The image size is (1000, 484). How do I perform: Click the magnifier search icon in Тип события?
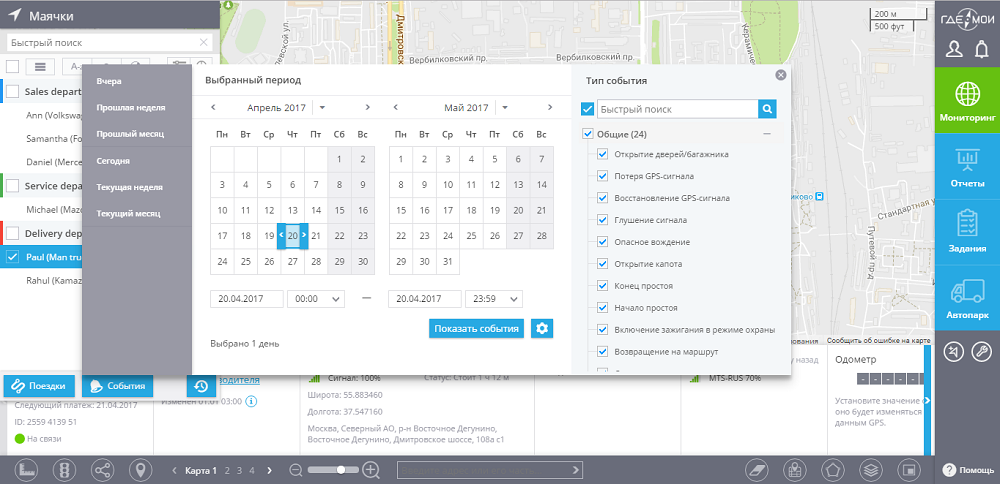767,109
